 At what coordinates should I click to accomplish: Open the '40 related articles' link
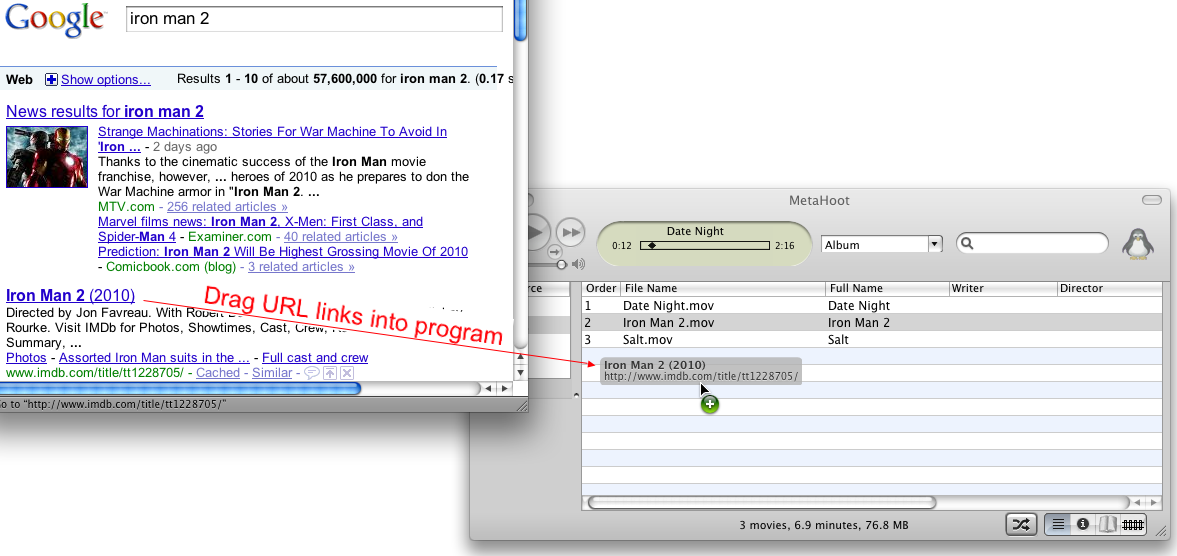(x=341, y=236)
